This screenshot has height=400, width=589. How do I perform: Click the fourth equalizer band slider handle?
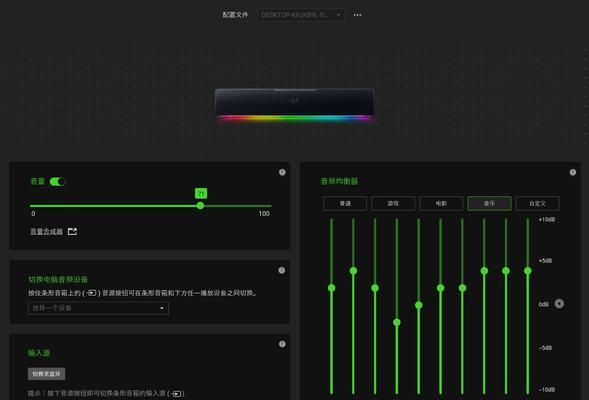tap(397, 322)
